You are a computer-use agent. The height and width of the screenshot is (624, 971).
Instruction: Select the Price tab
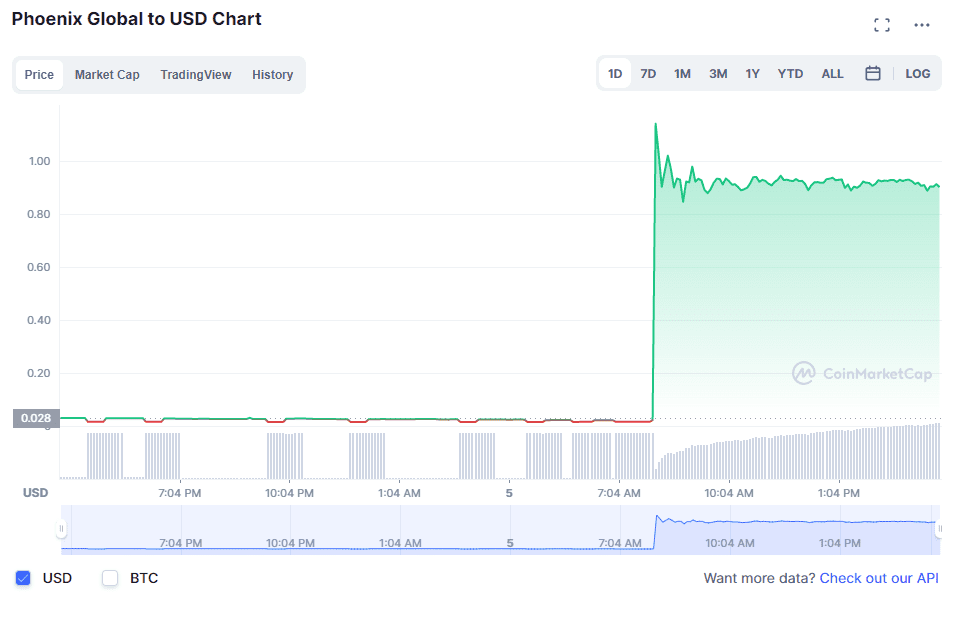point(39,74)
